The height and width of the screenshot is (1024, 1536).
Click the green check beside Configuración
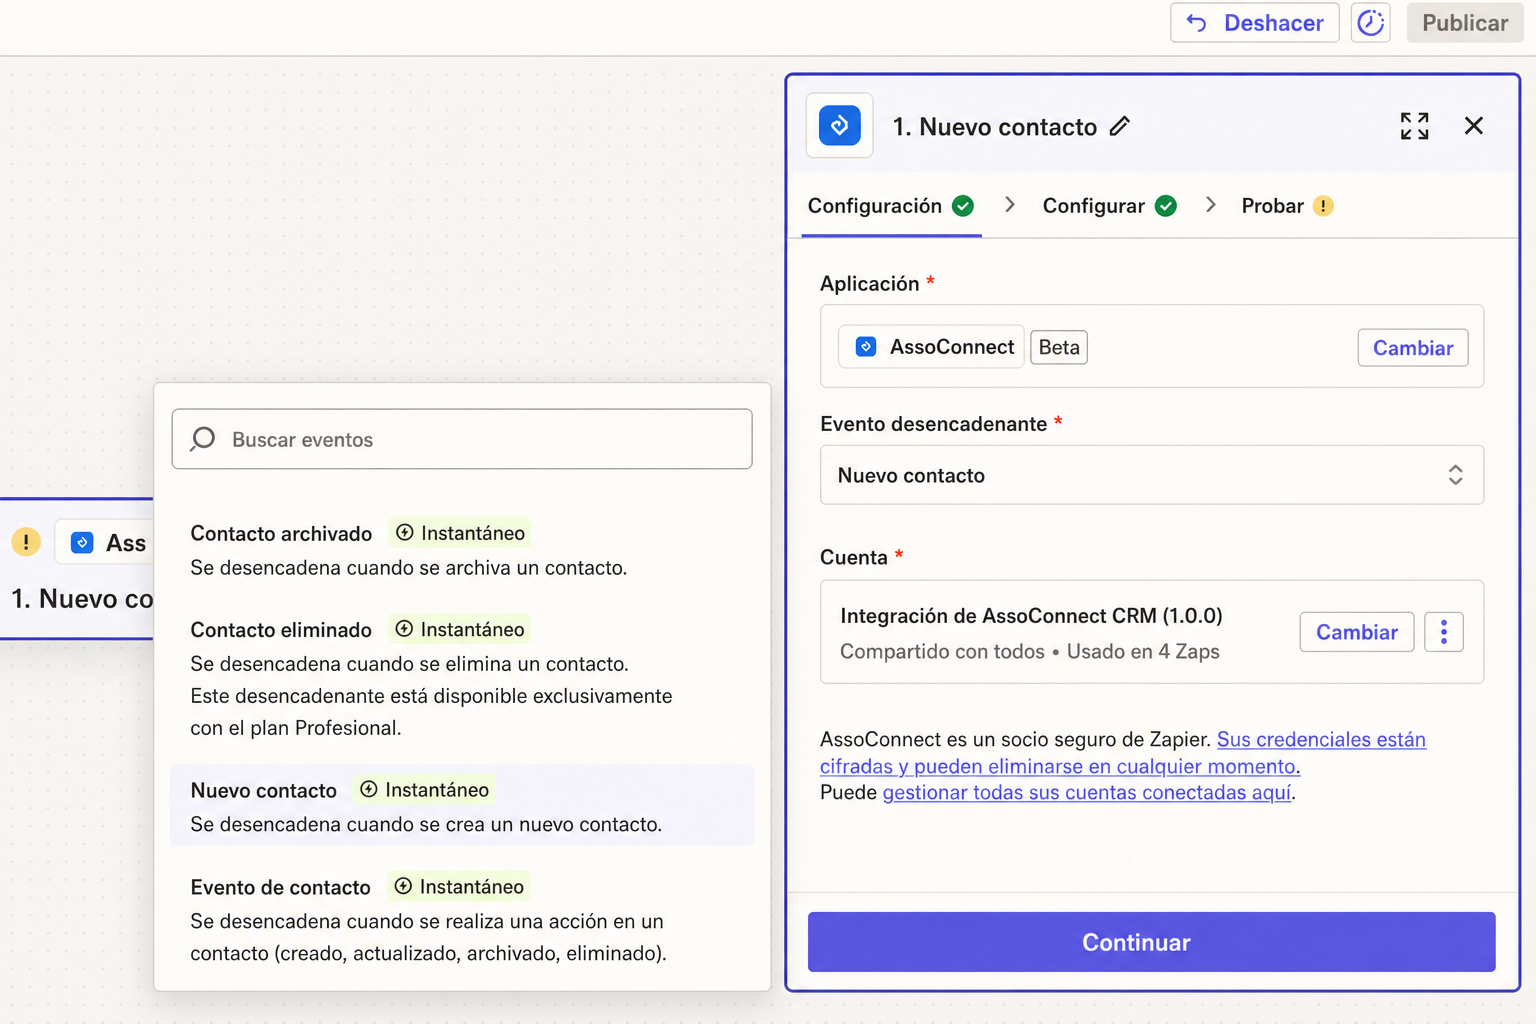963,206
